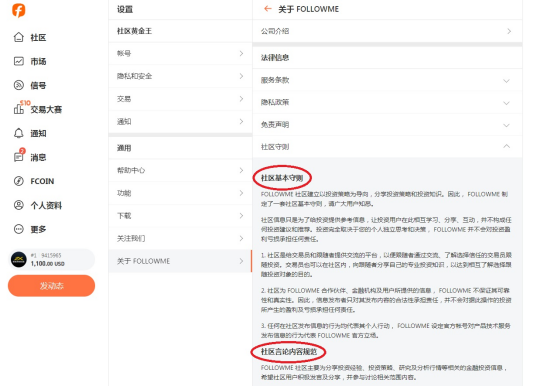Open the 个人资料 profile icon
This screenshot has width=554, height=386.
[x=19, y=205]
